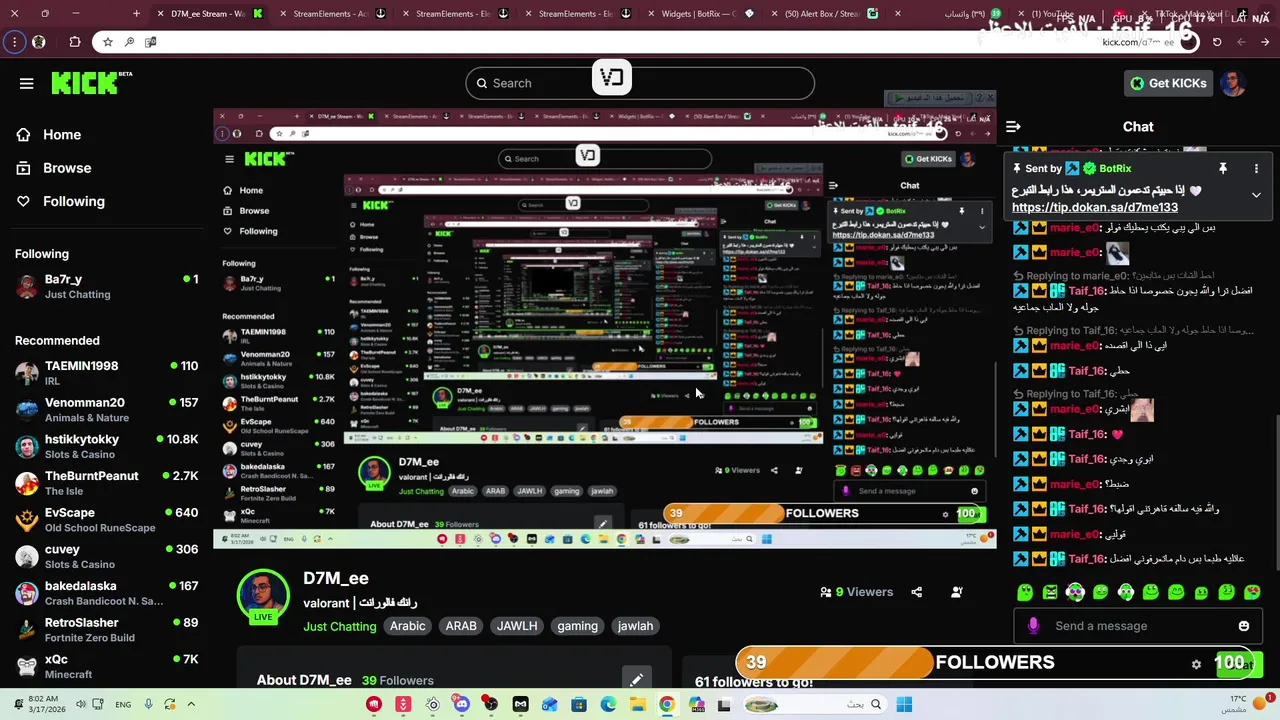
Task: Select the jawlah tag
Action: 635,626
